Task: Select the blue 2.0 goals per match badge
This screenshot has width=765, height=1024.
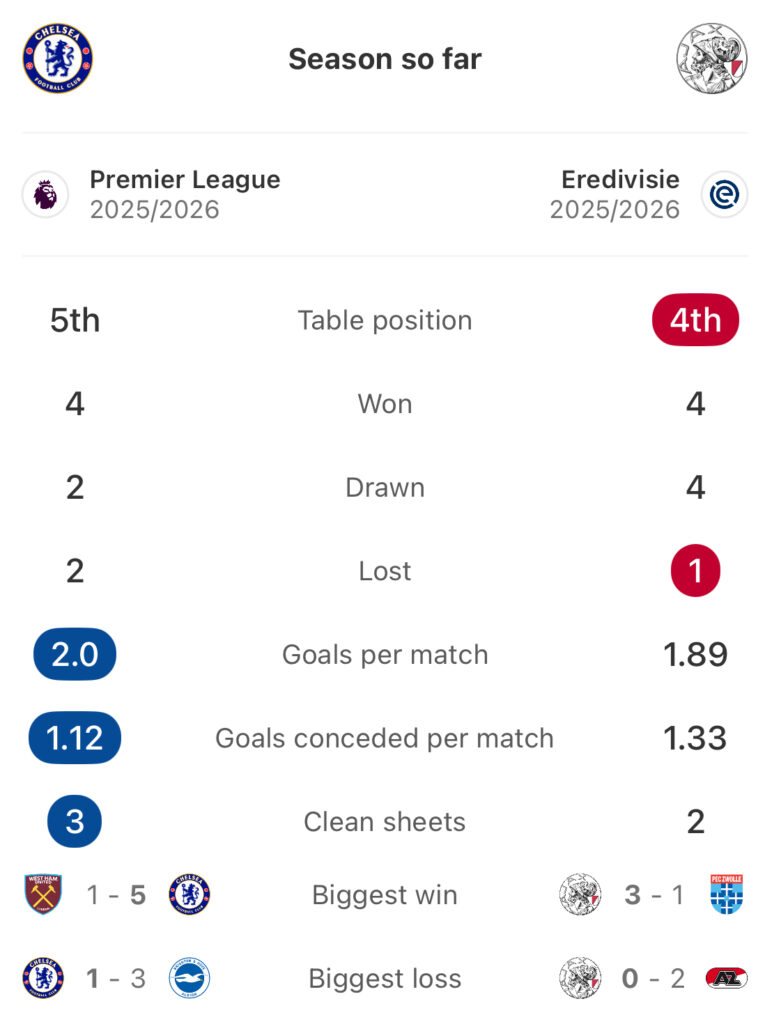Action: coord(74,654)
